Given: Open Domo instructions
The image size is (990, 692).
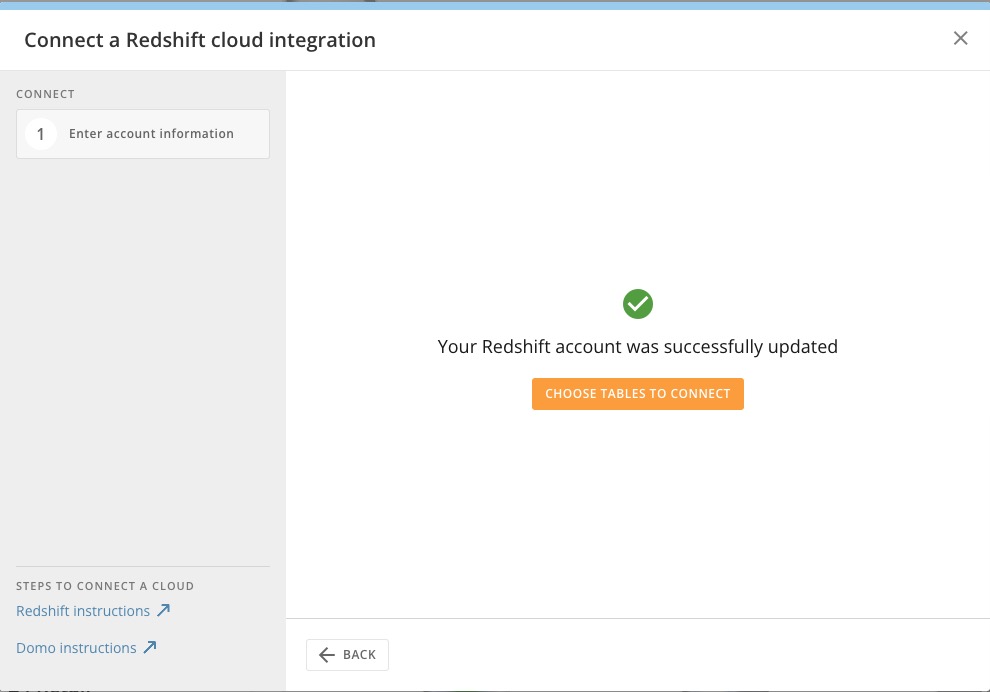Looking at the screenshot, I should click(76, 647).
